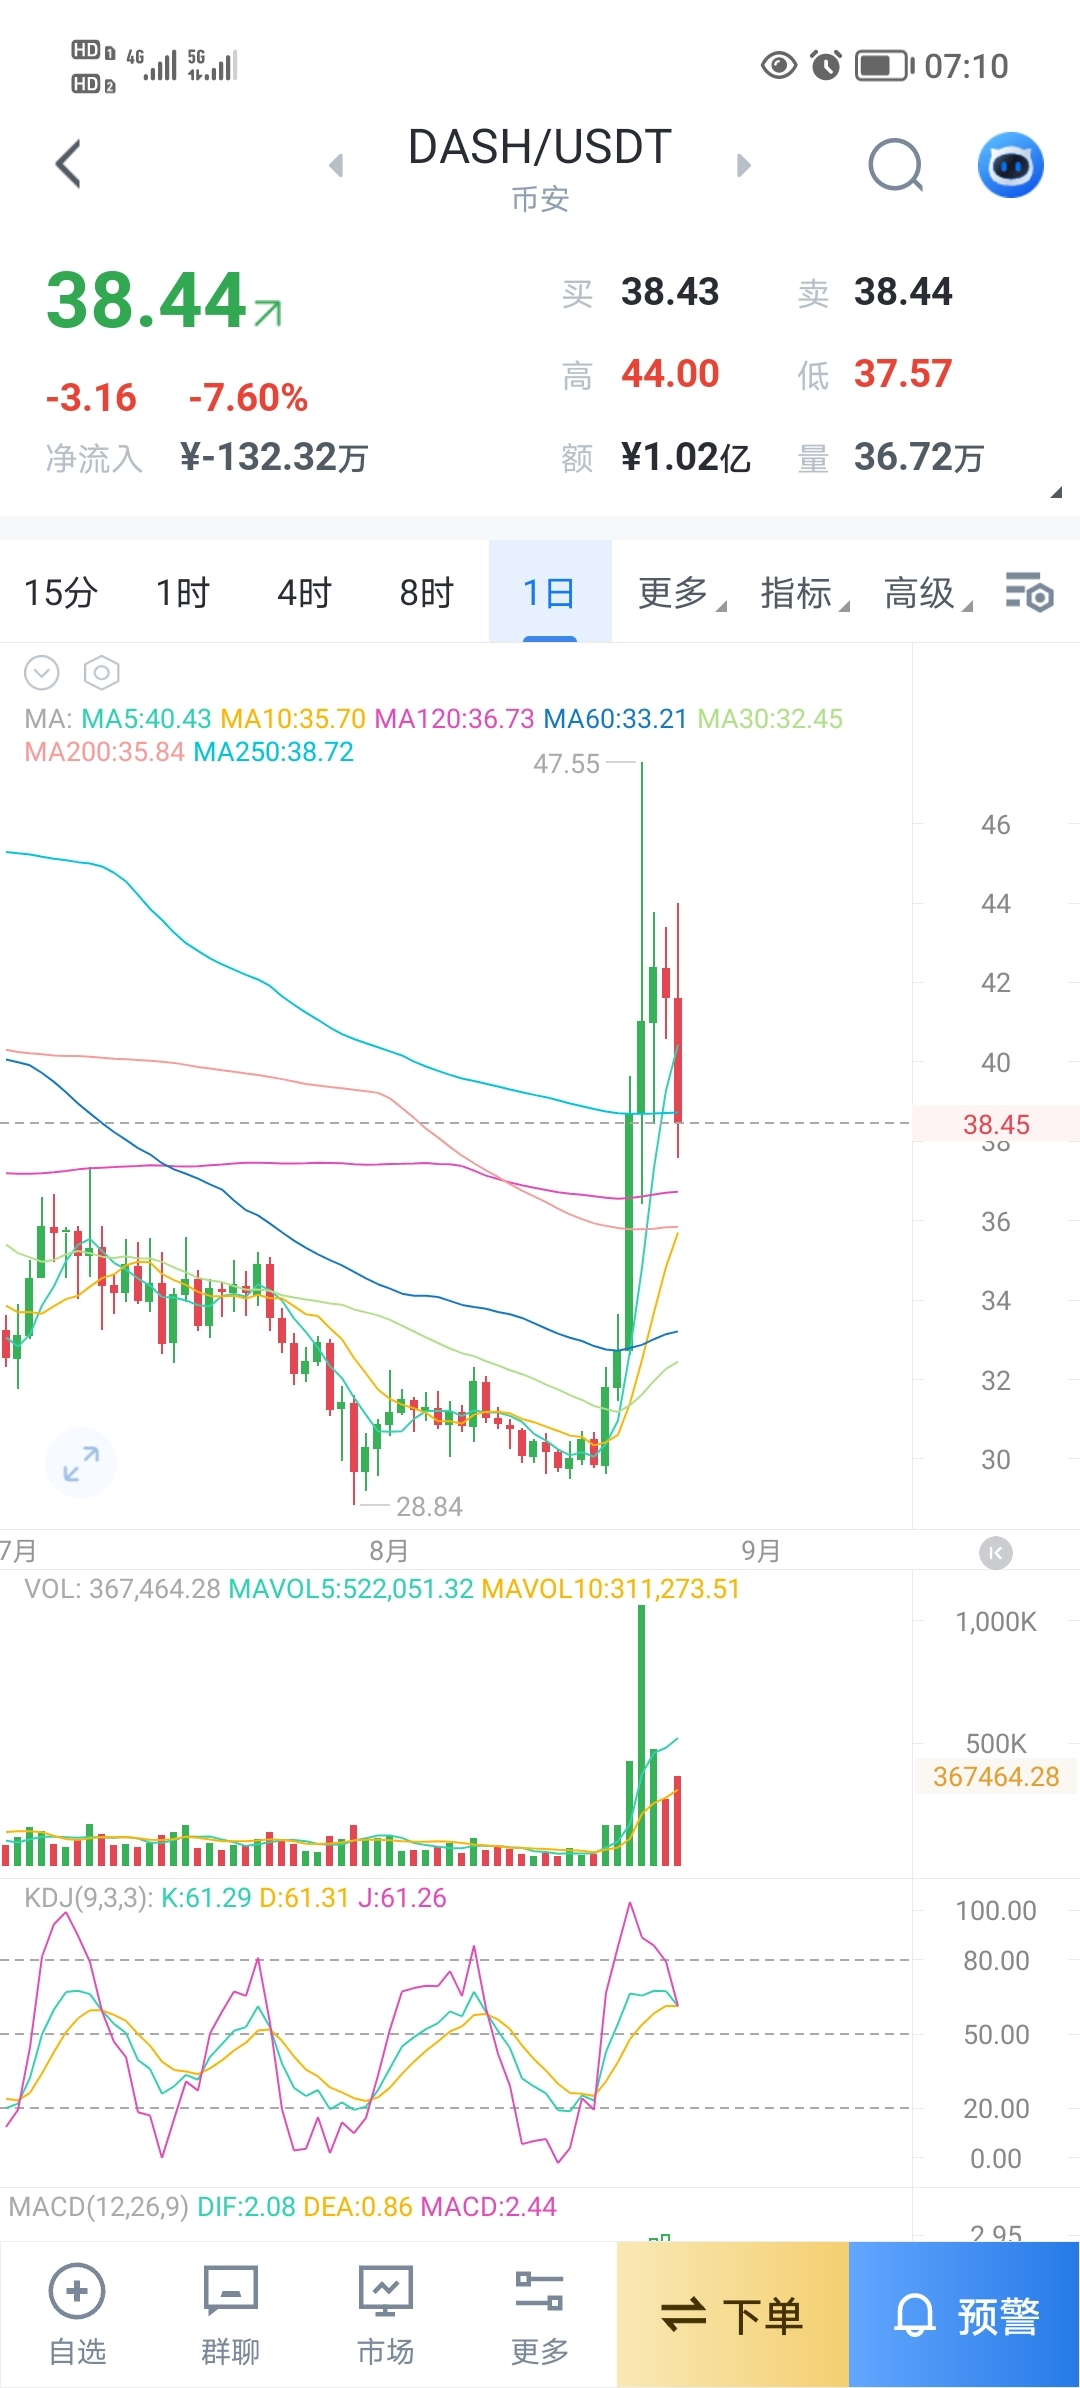Select the 1时 timeframe tab
This screenshot has width=1080, height=2388.
coord(182,593)
